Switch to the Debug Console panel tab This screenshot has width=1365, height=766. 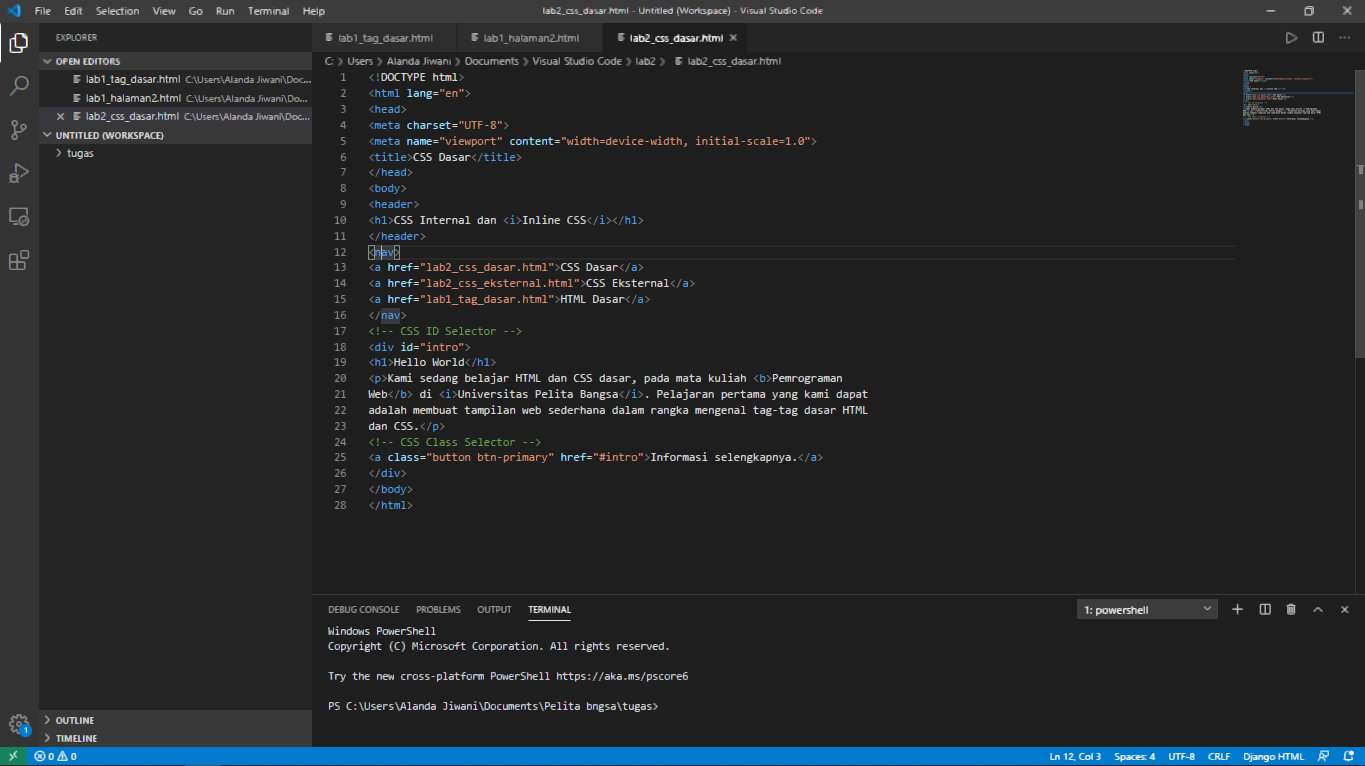[x=363, y=609]
